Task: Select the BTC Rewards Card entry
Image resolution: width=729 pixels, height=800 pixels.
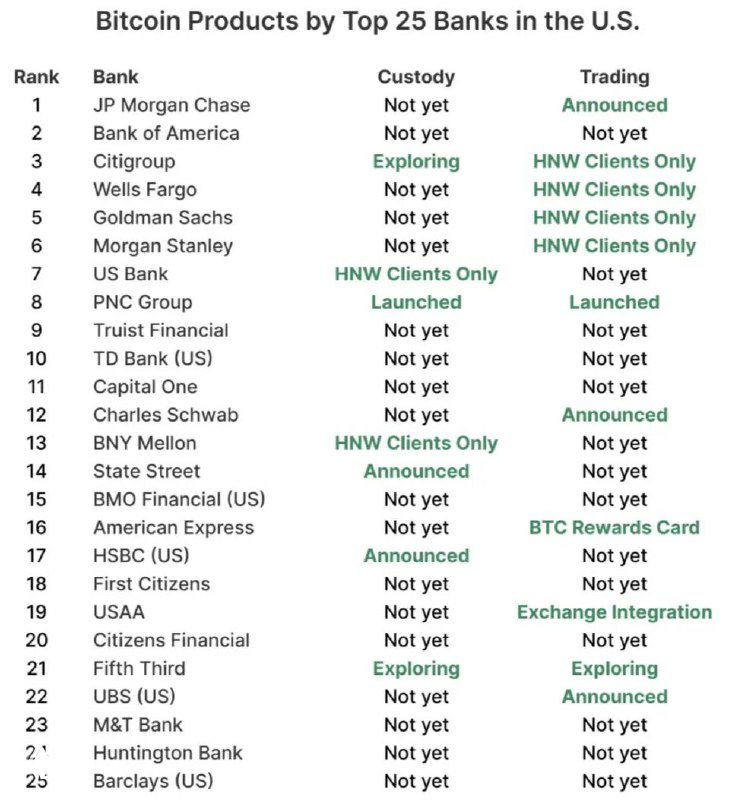Action: pyautogui.click(x=614, y=527)
